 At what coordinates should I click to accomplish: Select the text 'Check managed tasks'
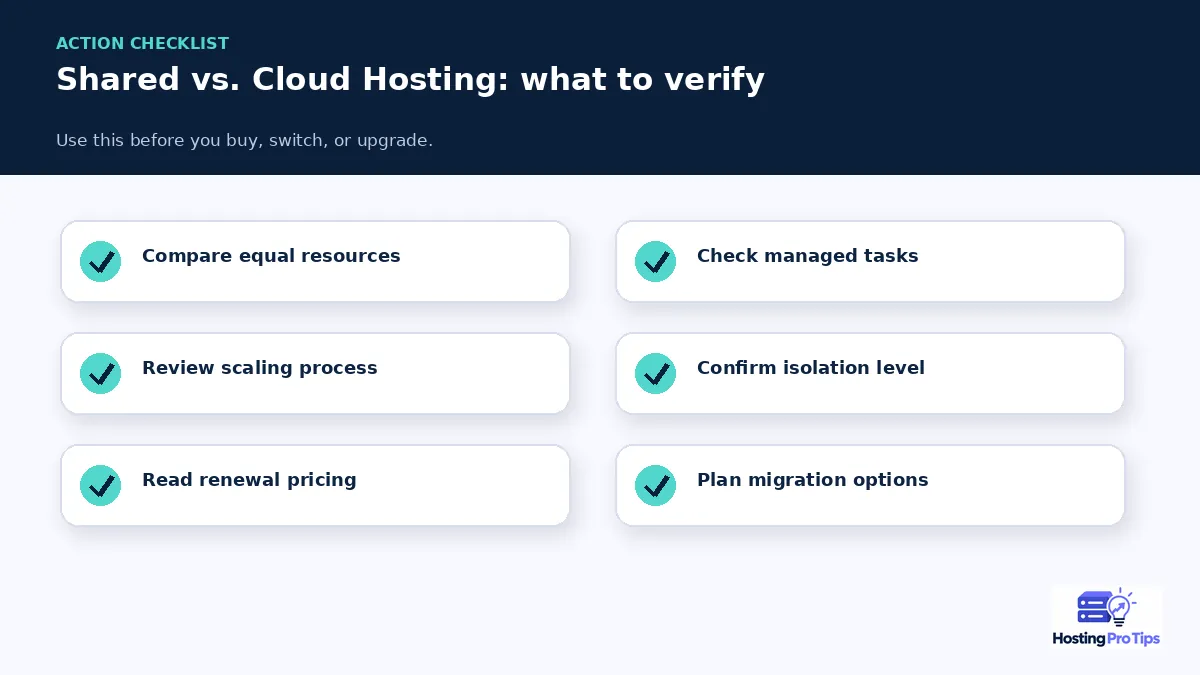[807, 256]
